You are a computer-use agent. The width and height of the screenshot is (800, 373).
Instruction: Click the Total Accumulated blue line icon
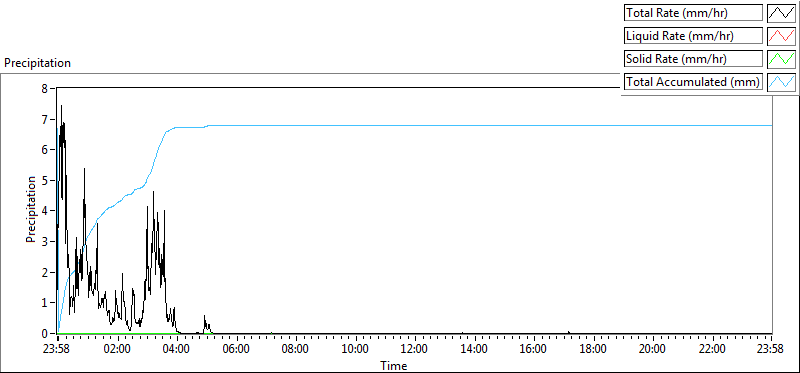782,82
